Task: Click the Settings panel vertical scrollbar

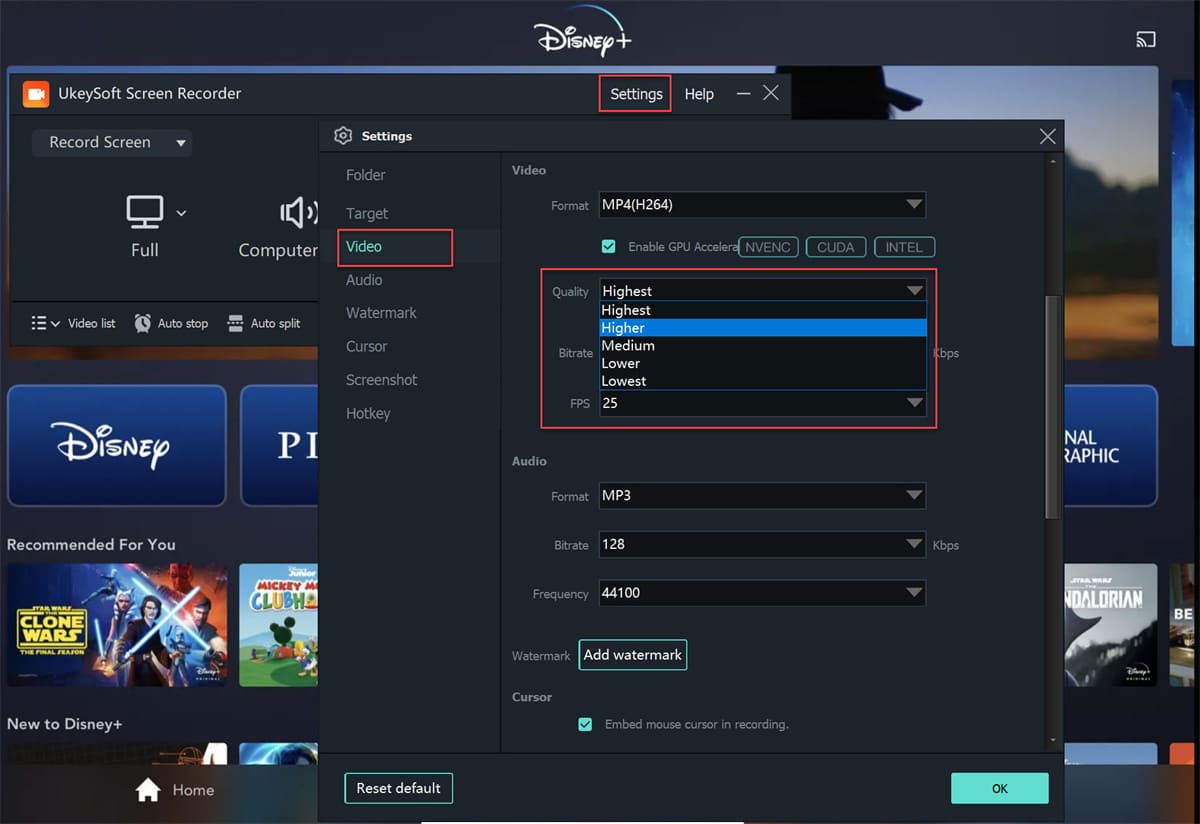Action: pos(1051,400)
